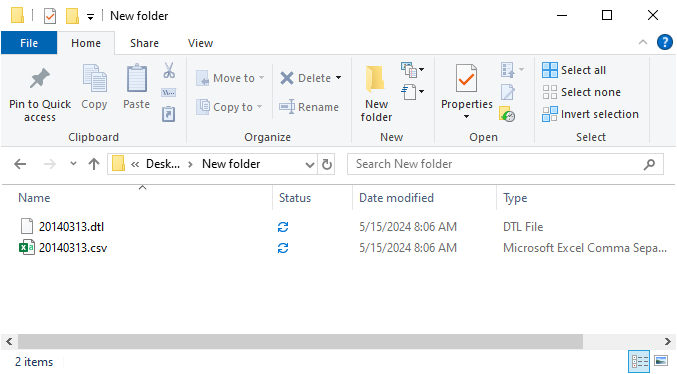
Task: Click the New folder breadcrumb segment
Action: (231, 164)
